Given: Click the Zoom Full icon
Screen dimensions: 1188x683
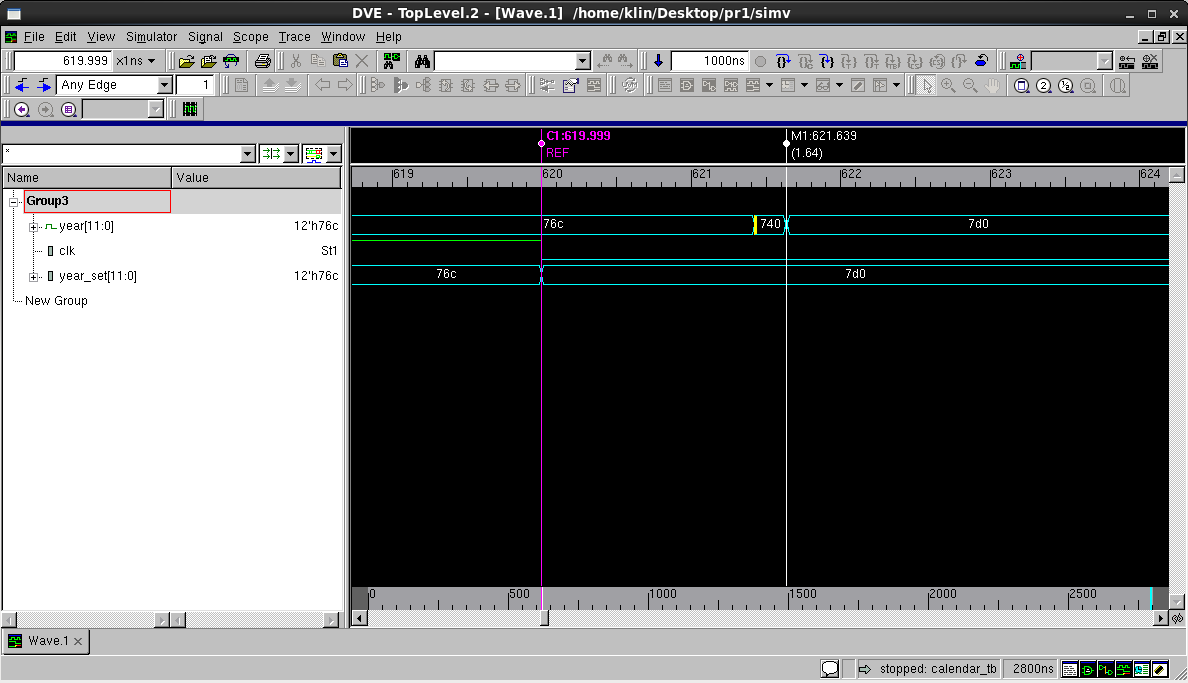Looking at the screenshot, I should click(x=1021, y=86).
